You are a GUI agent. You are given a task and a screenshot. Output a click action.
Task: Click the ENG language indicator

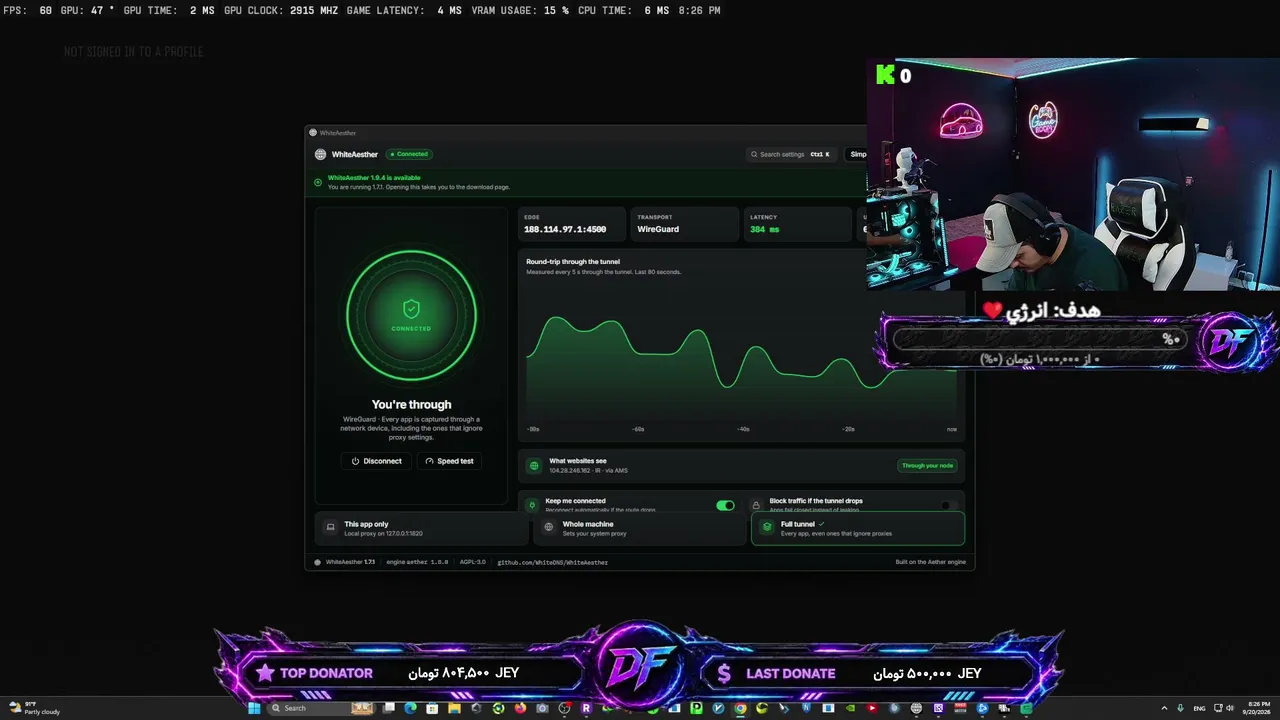(1199, 708)
